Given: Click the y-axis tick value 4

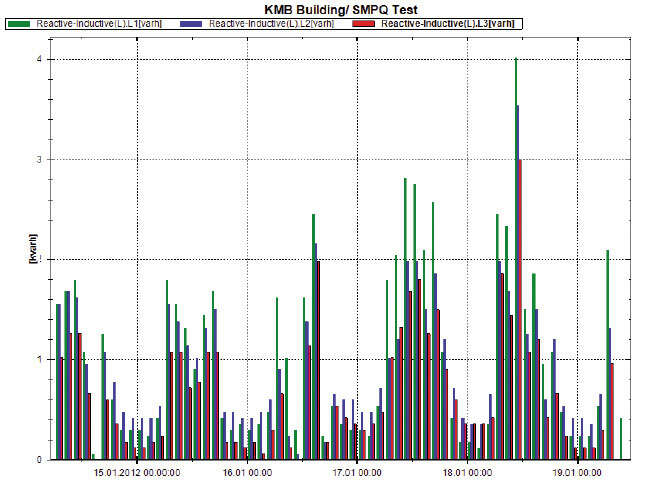Looking at the screenshot, I should click(x=40, y=59).
